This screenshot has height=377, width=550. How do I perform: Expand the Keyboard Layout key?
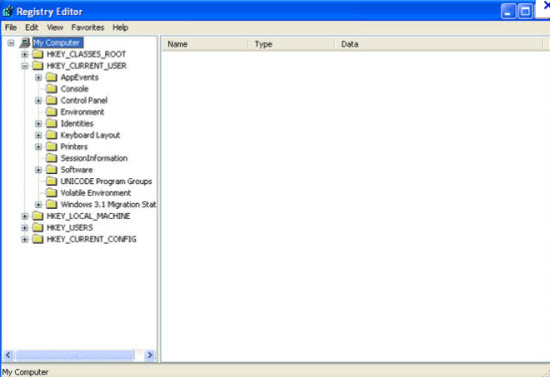tap(39, 135)
